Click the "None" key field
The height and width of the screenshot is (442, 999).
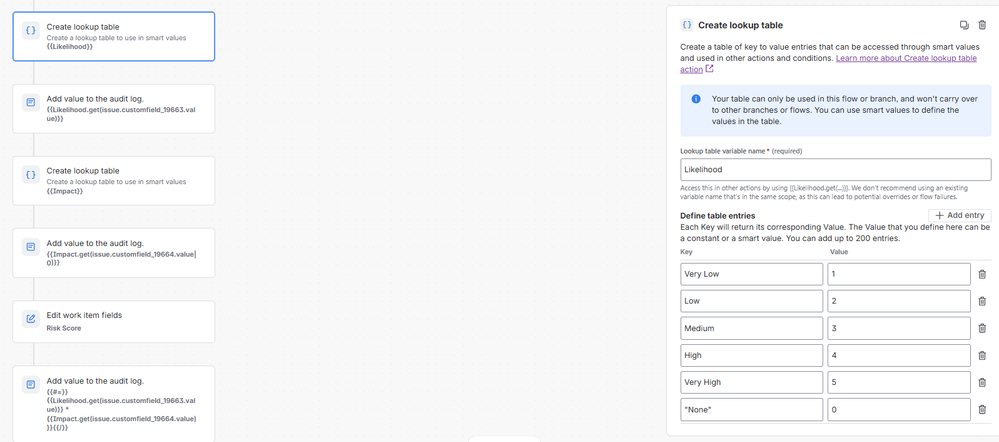point(752,410)
